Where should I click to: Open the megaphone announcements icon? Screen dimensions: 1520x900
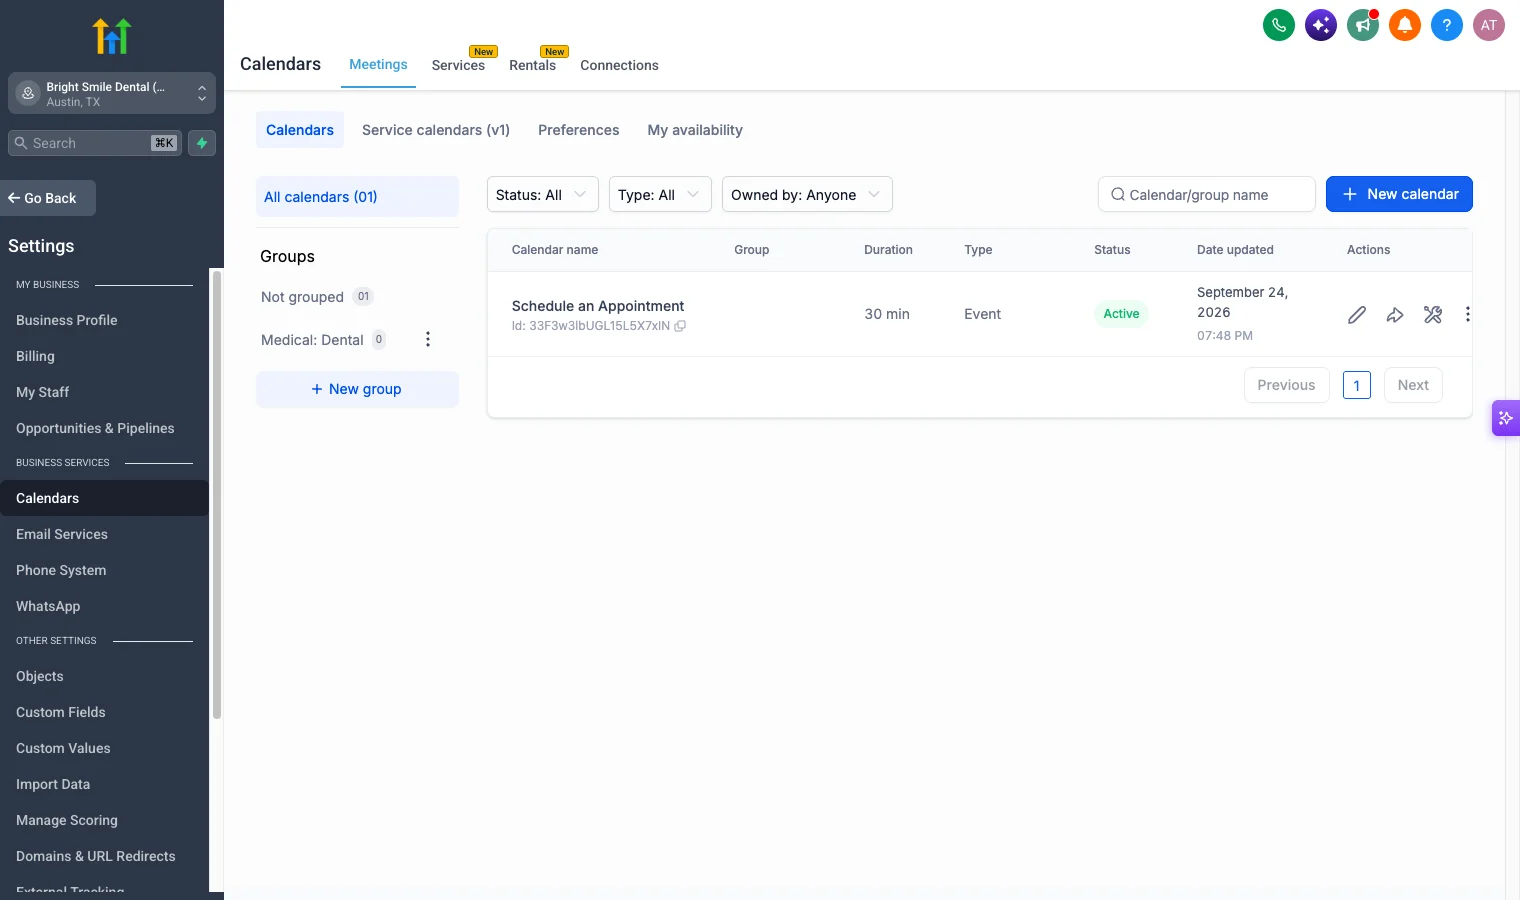pyautogui.click(x=1363, y=25)
